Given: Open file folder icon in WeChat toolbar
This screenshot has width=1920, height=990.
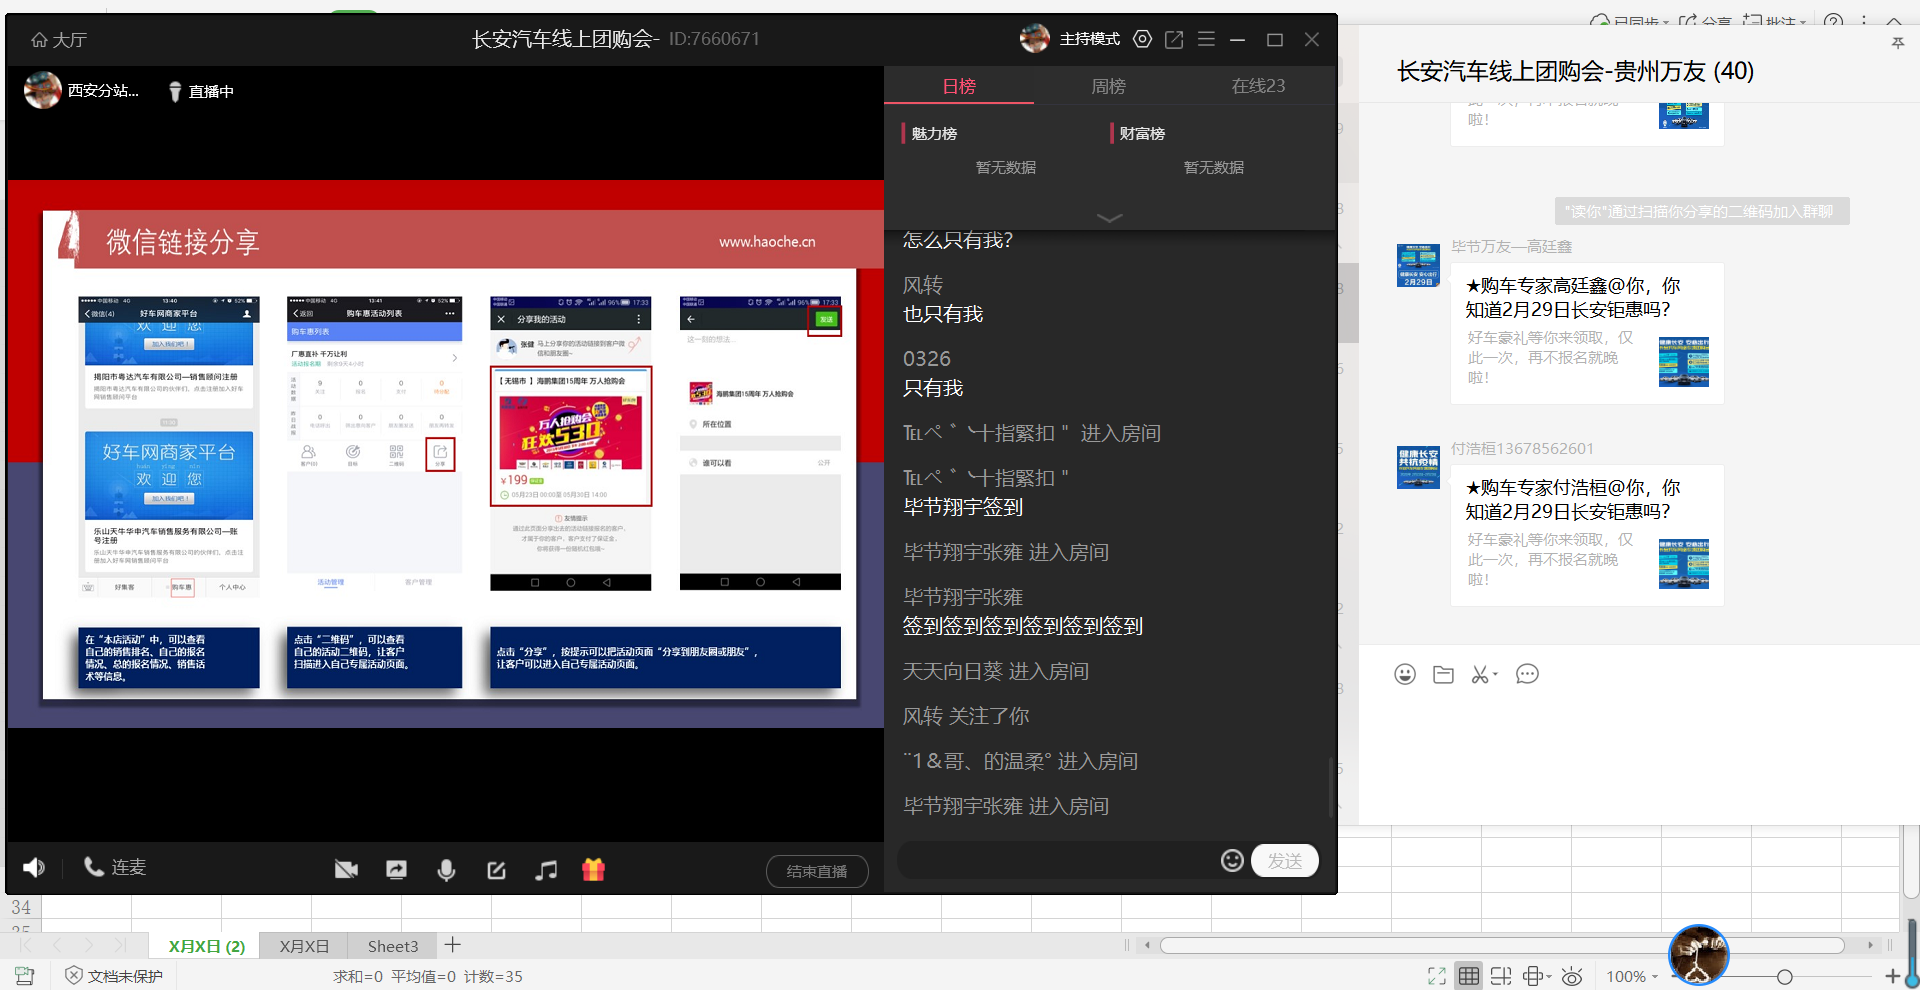Looking at the screenshot, I should 1443,674.
